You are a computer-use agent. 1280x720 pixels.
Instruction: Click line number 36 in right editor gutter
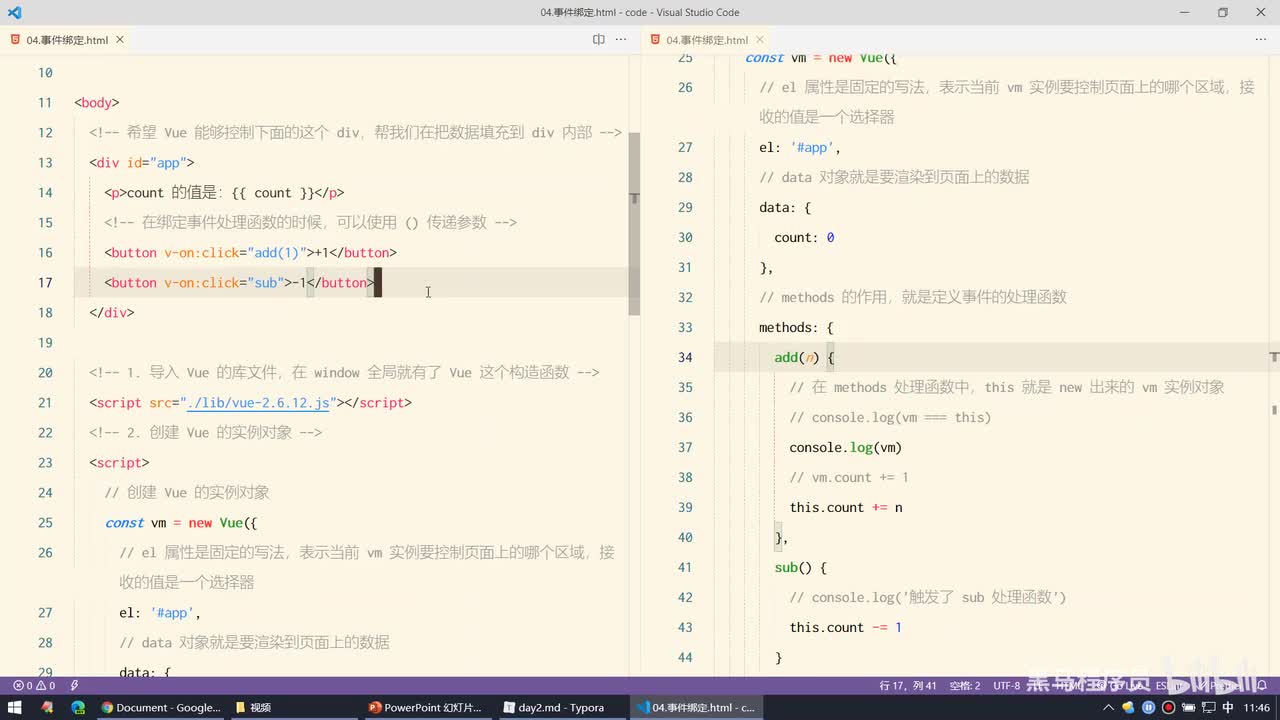click(x=684, y=417)
